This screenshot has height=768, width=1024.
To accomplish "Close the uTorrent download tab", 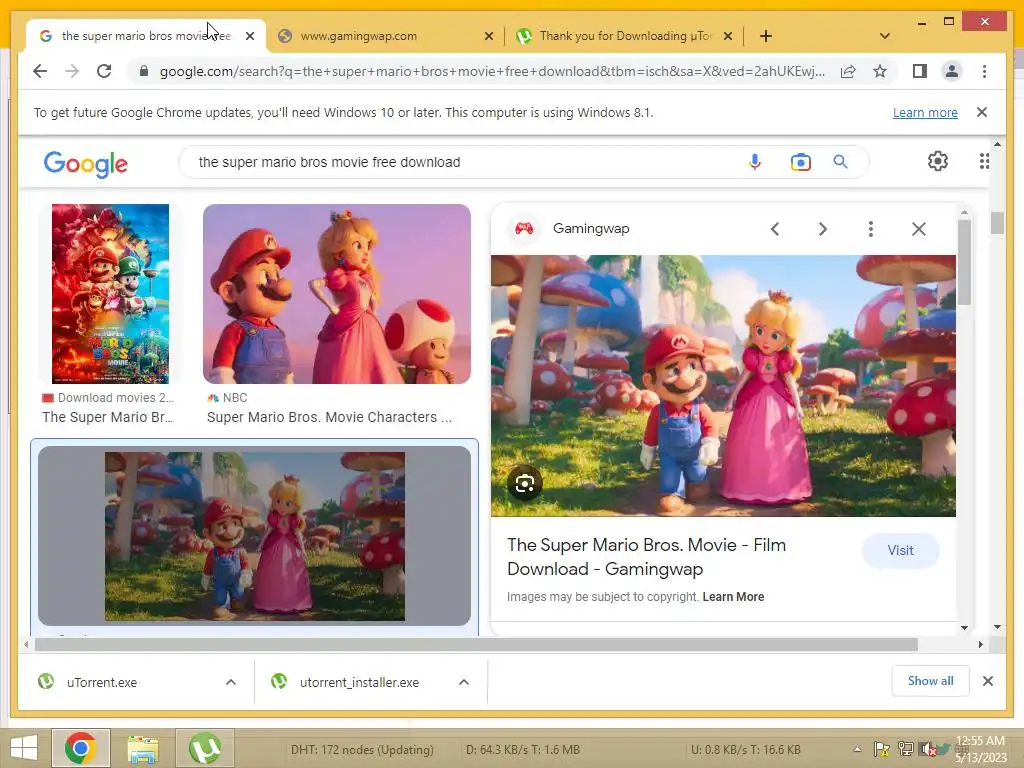I will (728, 36).
